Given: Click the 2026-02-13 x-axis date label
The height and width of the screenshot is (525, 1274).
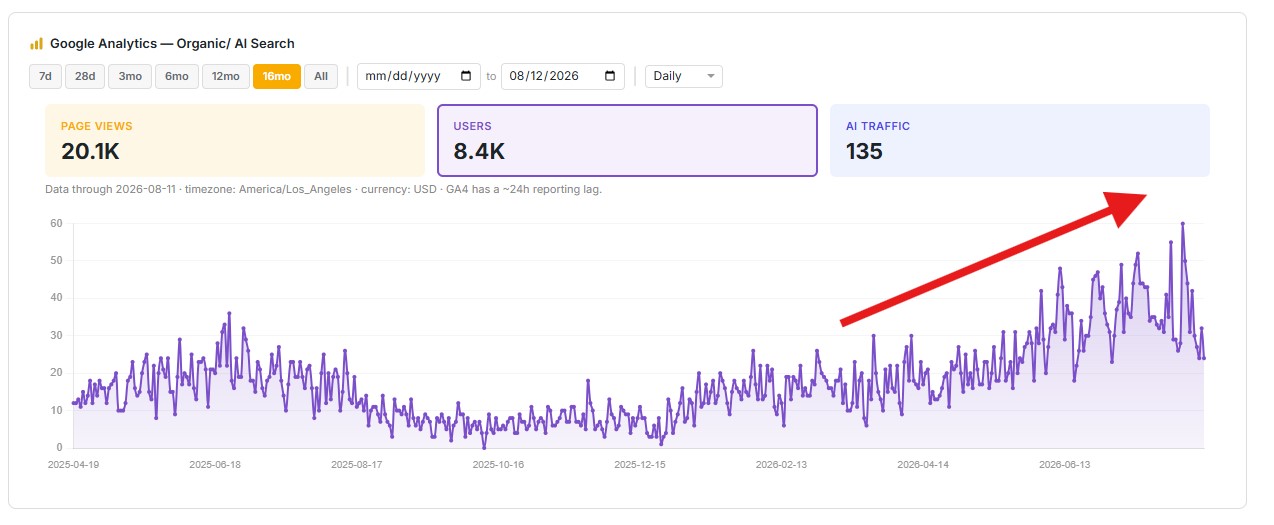Looking at the screenshot, I should pos(782,465).
